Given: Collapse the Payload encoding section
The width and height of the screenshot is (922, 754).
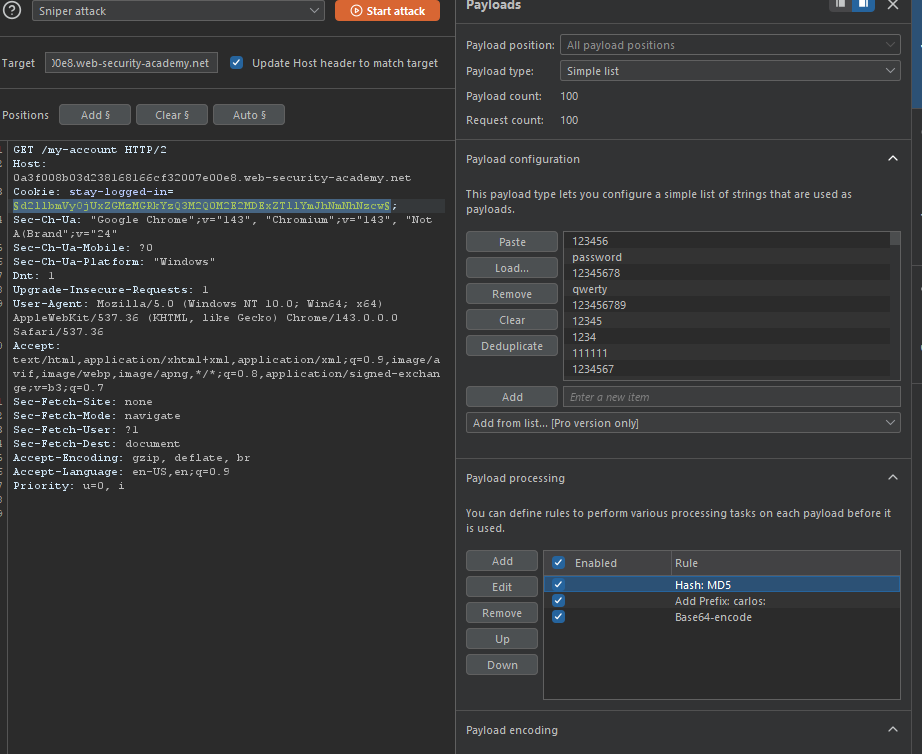Looking at the screenshot, I should [x=893, y=729].
